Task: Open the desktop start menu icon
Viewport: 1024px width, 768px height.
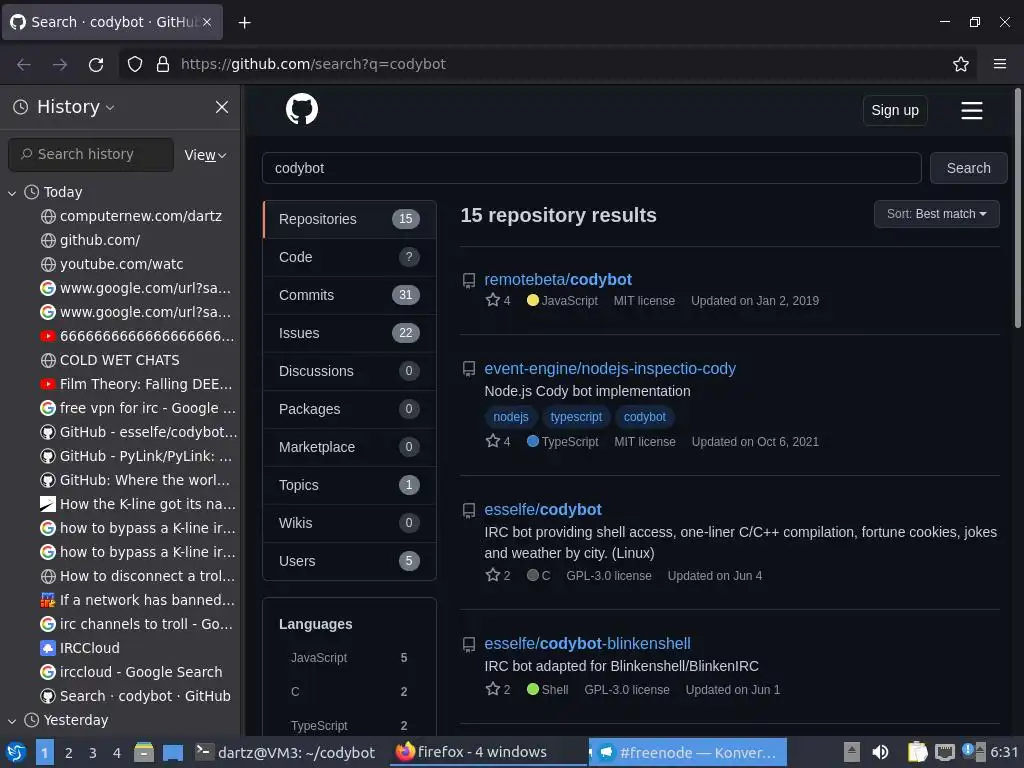Action: point(16,752)
